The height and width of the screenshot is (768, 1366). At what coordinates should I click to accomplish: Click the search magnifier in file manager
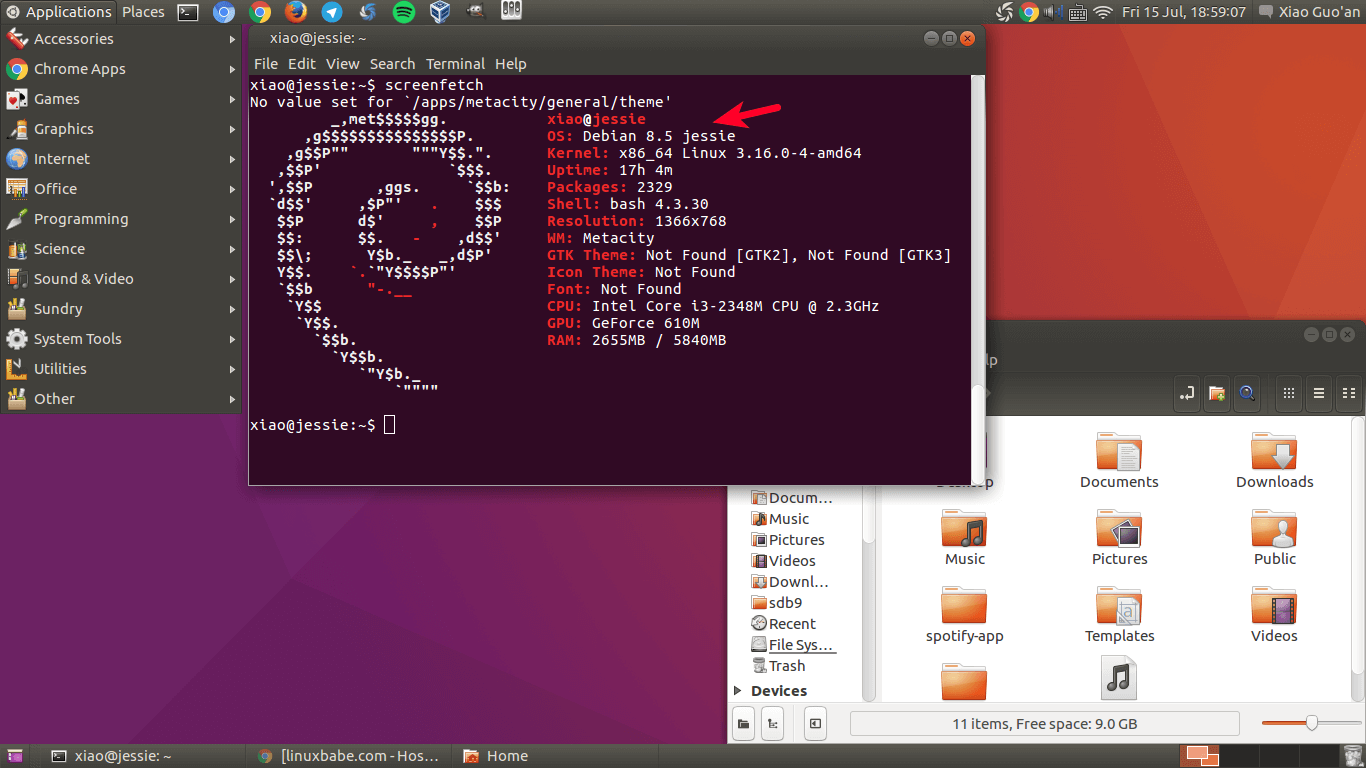[x=1247, y=393]
